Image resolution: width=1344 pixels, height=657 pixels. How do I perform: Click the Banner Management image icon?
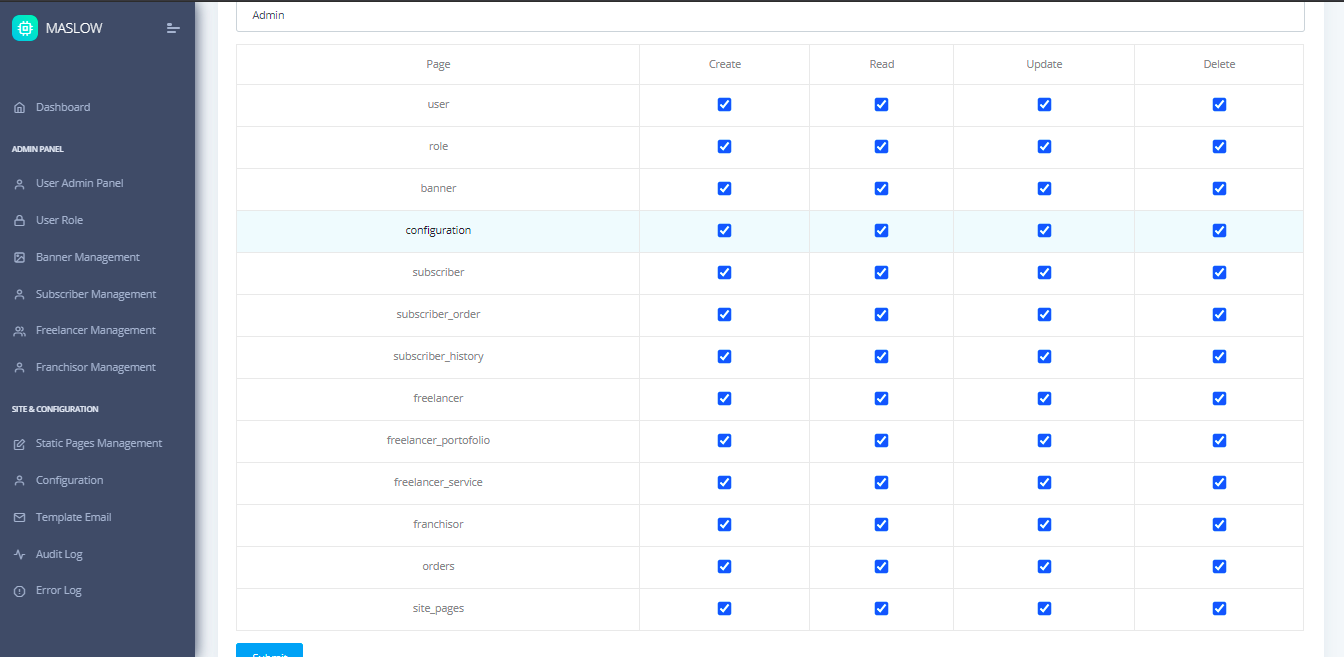click(x=19, y=257)
